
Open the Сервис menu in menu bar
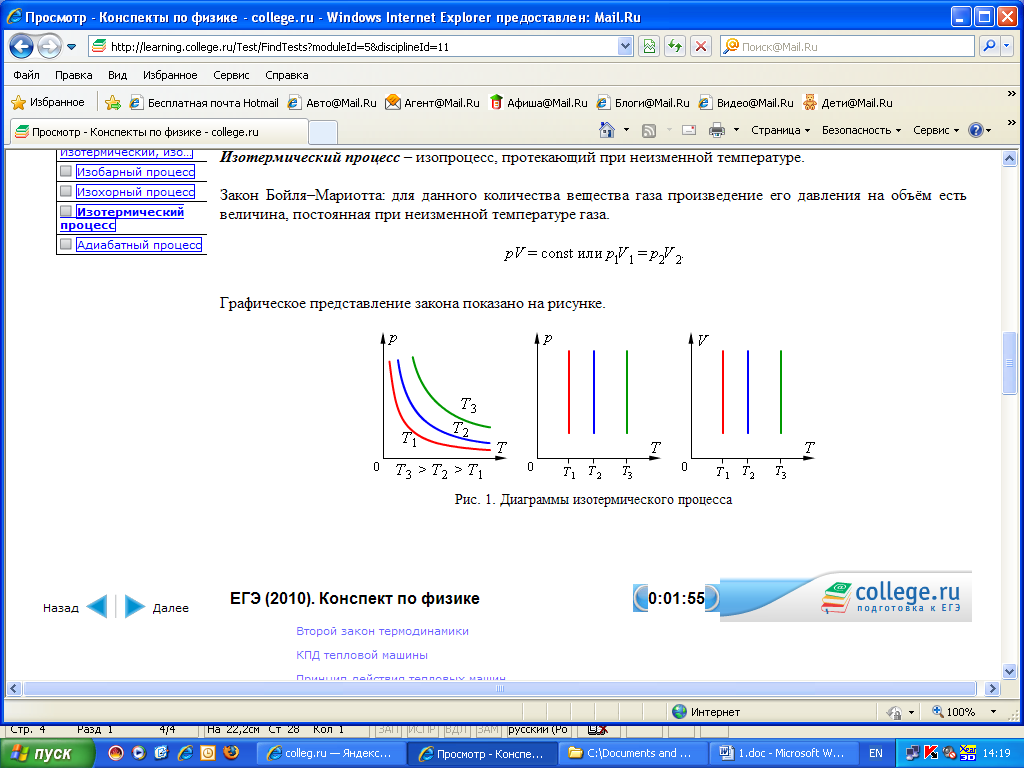tap(231, 75)
